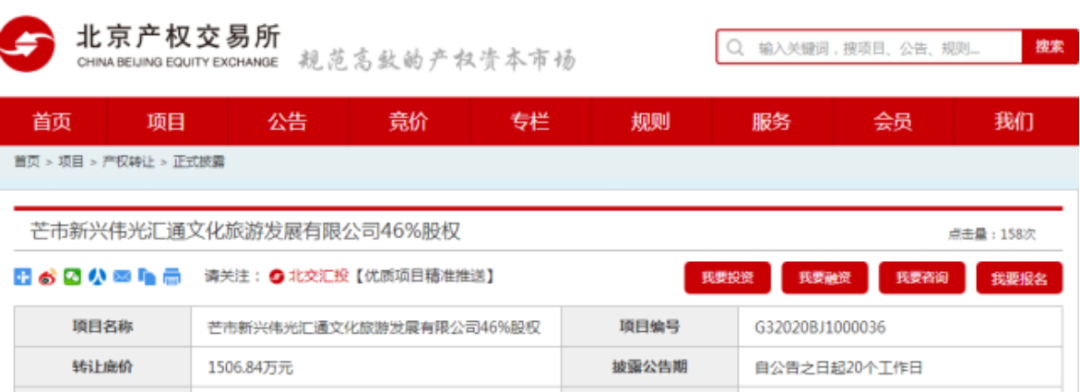Screen dimensions: 1080x392
Task: Click the 我要报名 button
Action: pos(1019,278)
